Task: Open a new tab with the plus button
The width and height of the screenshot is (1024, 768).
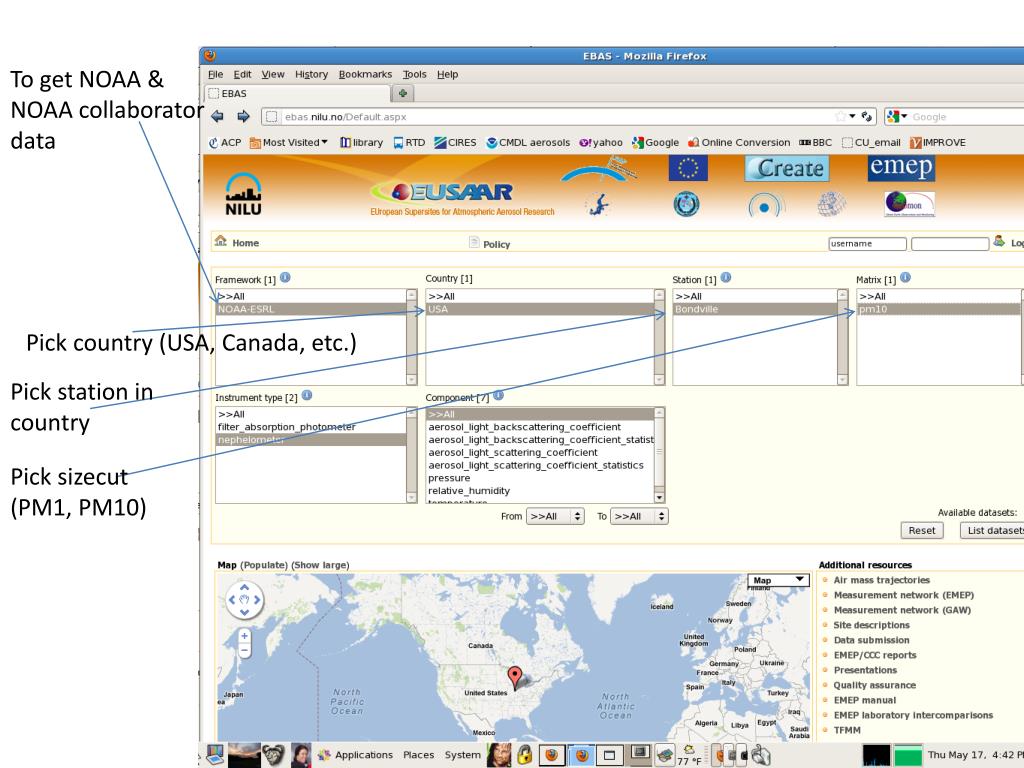Action: (x=403, y=93)
